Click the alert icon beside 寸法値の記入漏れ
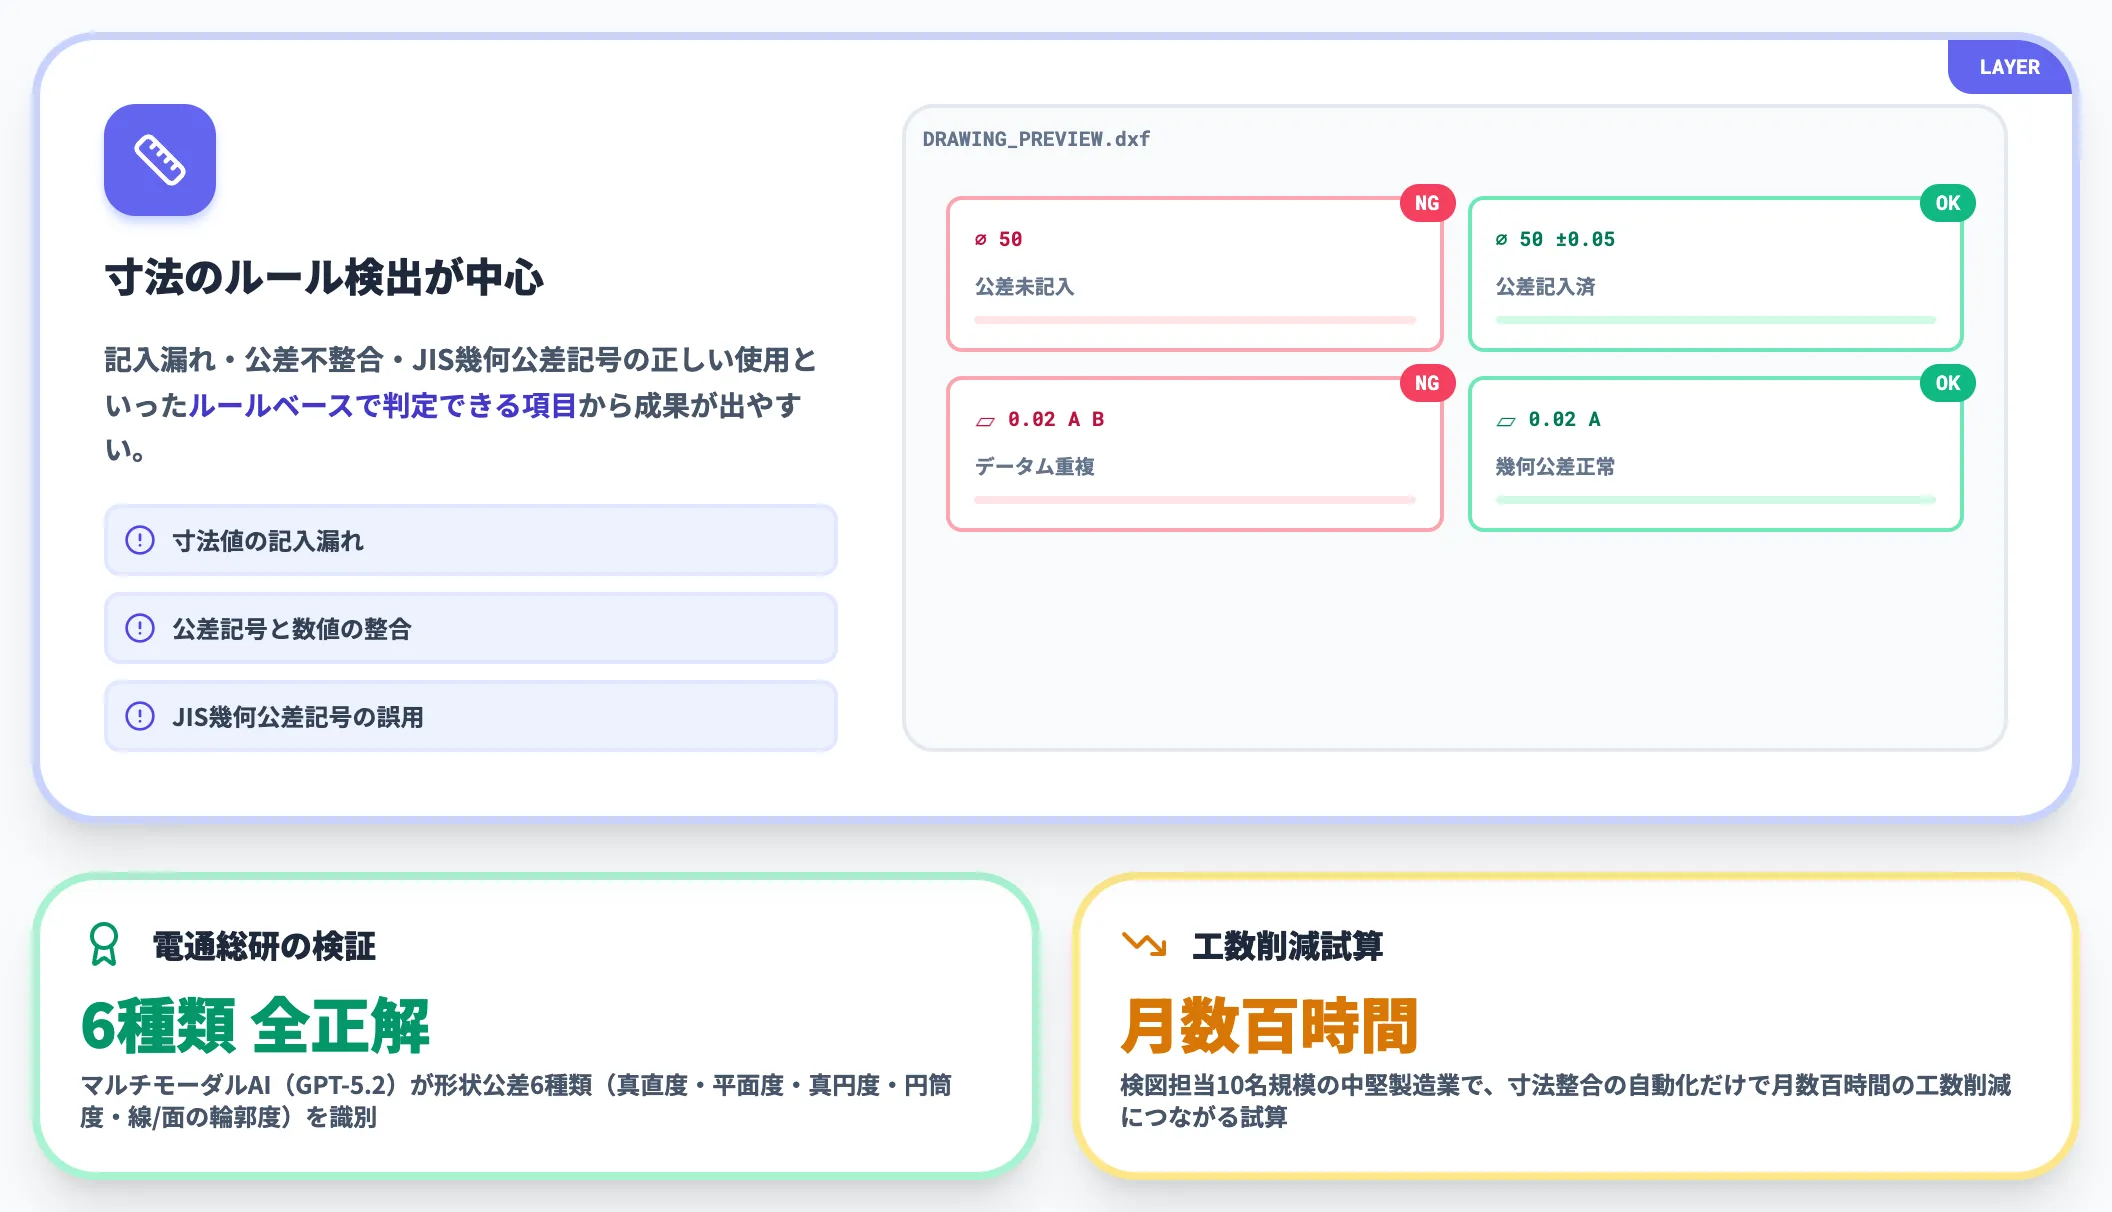The width and height of the screenshot is (2112, 1212). (x=140, y=540)
